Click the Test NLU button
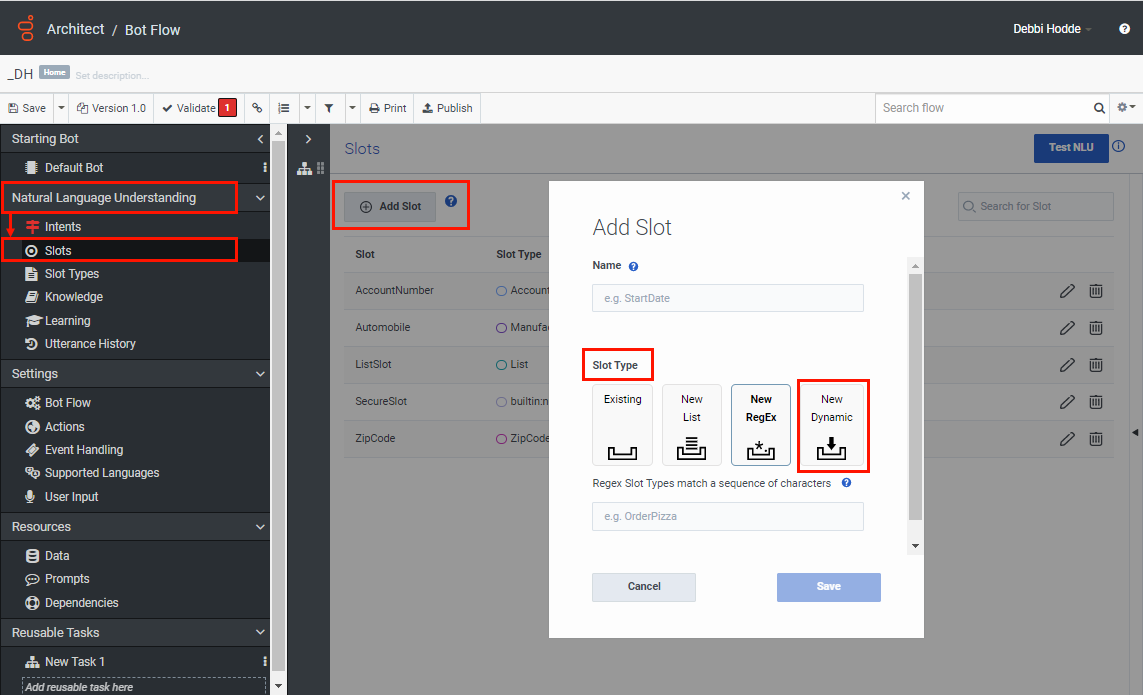This screenshot has width=1143, height=695. click(1071, 147)
